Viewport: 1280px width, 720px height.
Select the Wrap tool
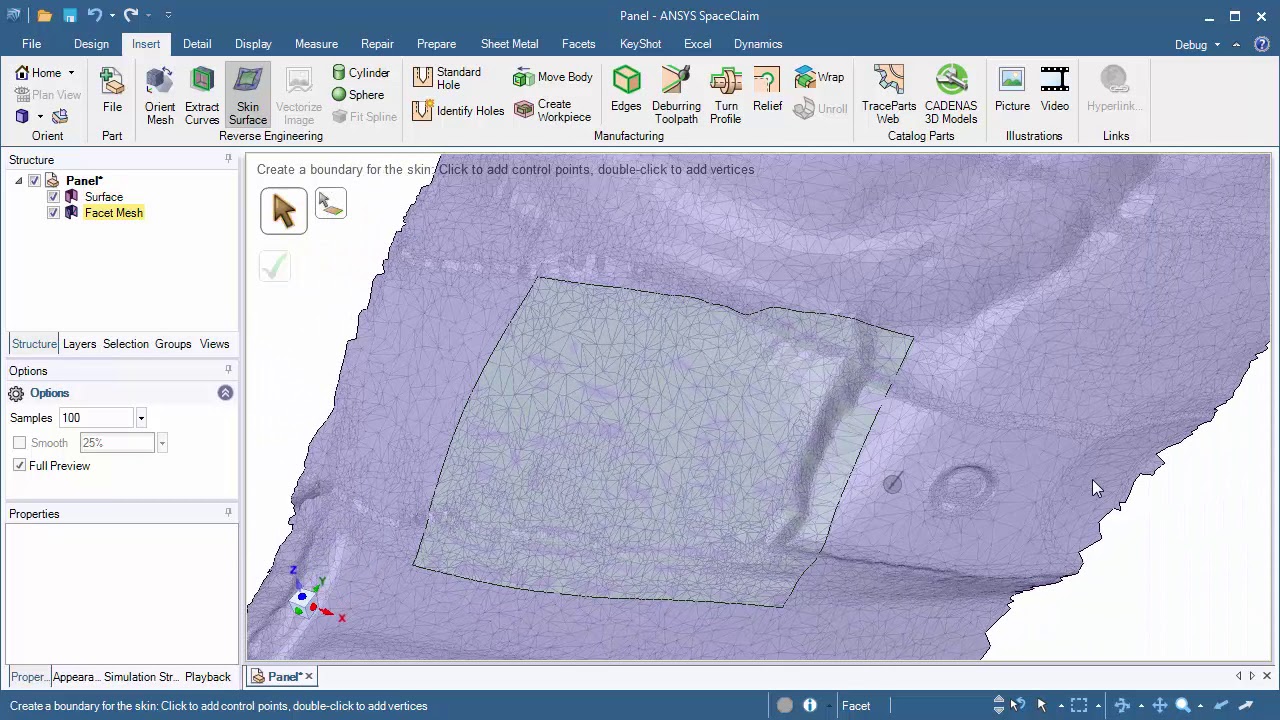click(x=820, y=77)
